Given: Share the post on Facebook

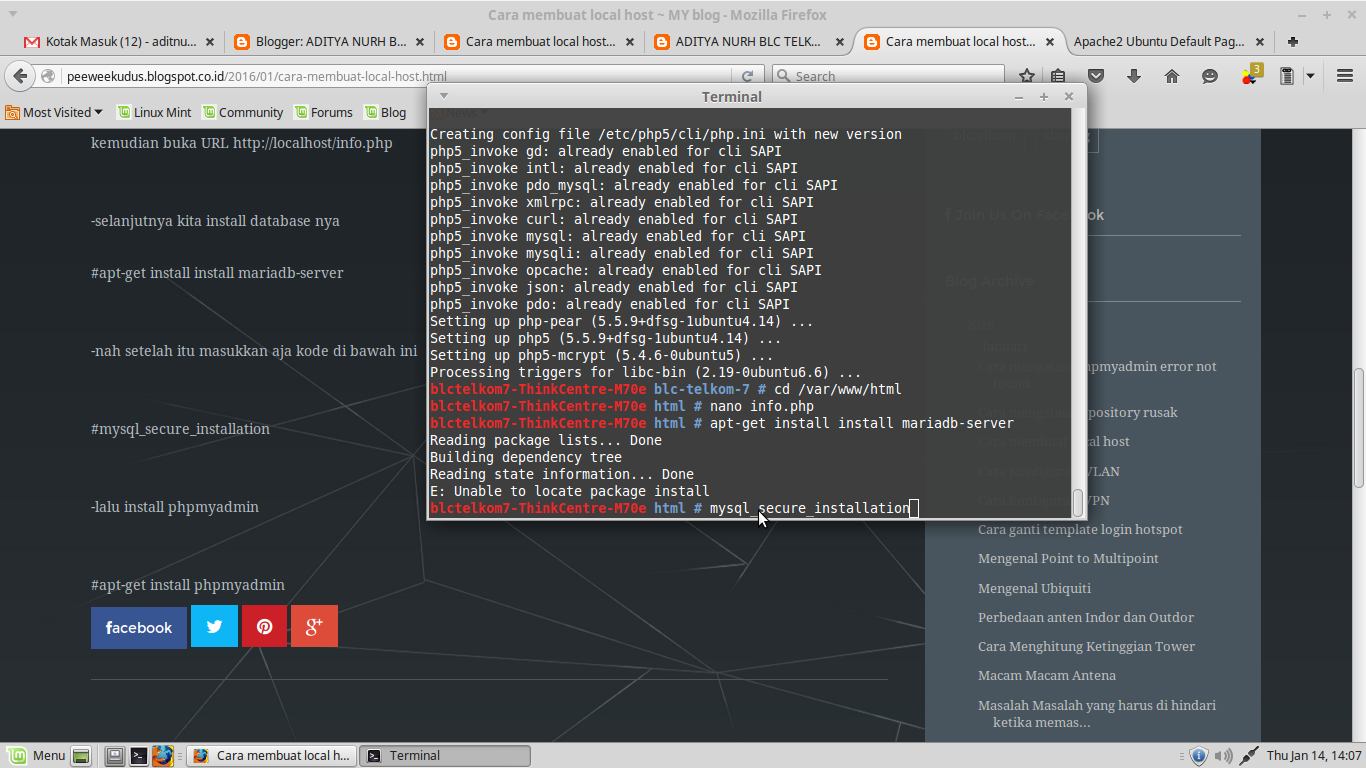Looking at the screenshot, I should pyautogui.click(x=138, y=627).
